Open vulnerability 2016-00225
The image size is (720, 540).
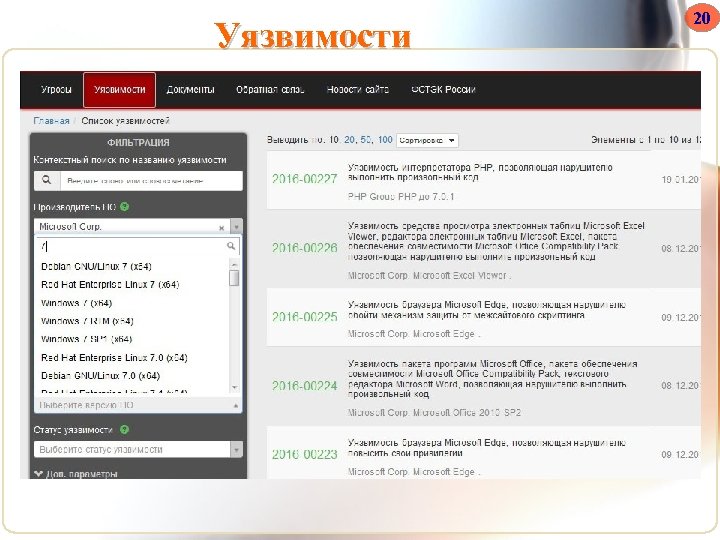click(304, 317)
